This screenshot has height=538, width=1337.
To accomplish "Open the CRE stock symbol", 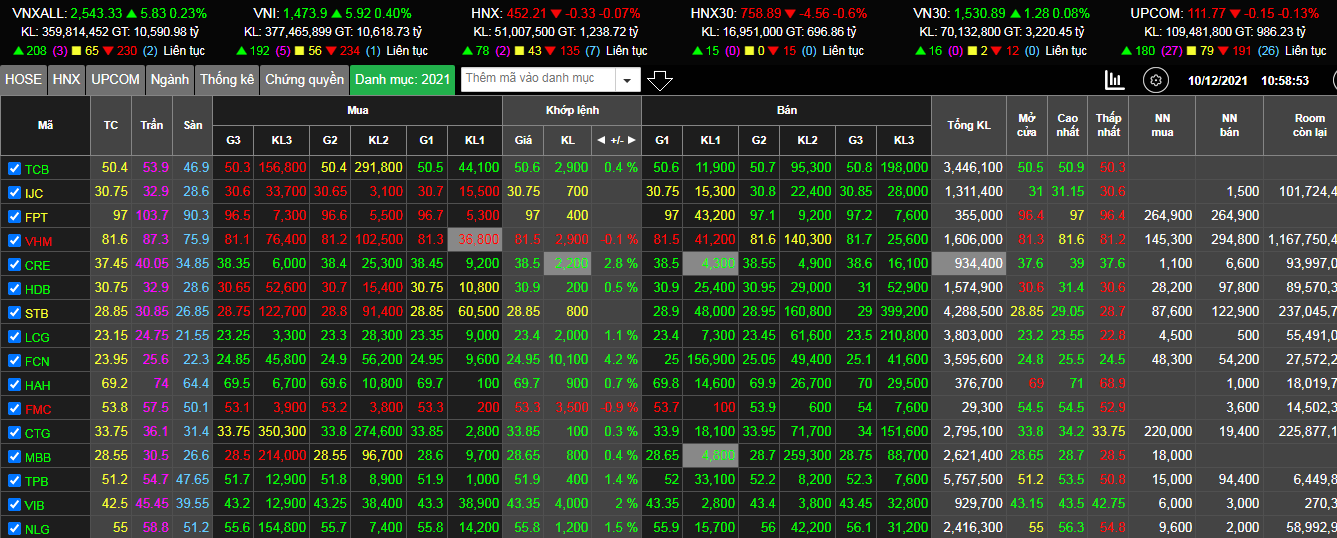I will (x=37, y=265).
